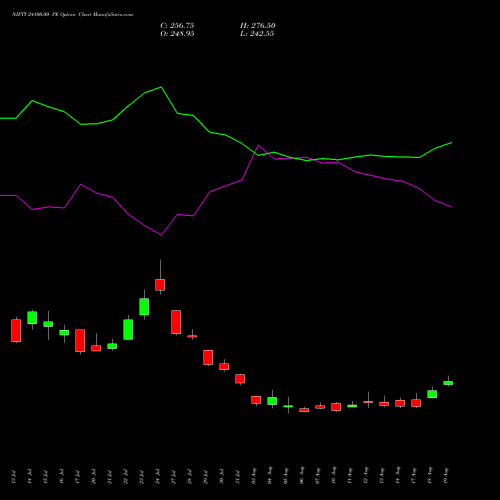Click the 19 Aug date label
The image size is (500, 500).
pos(446,476)
